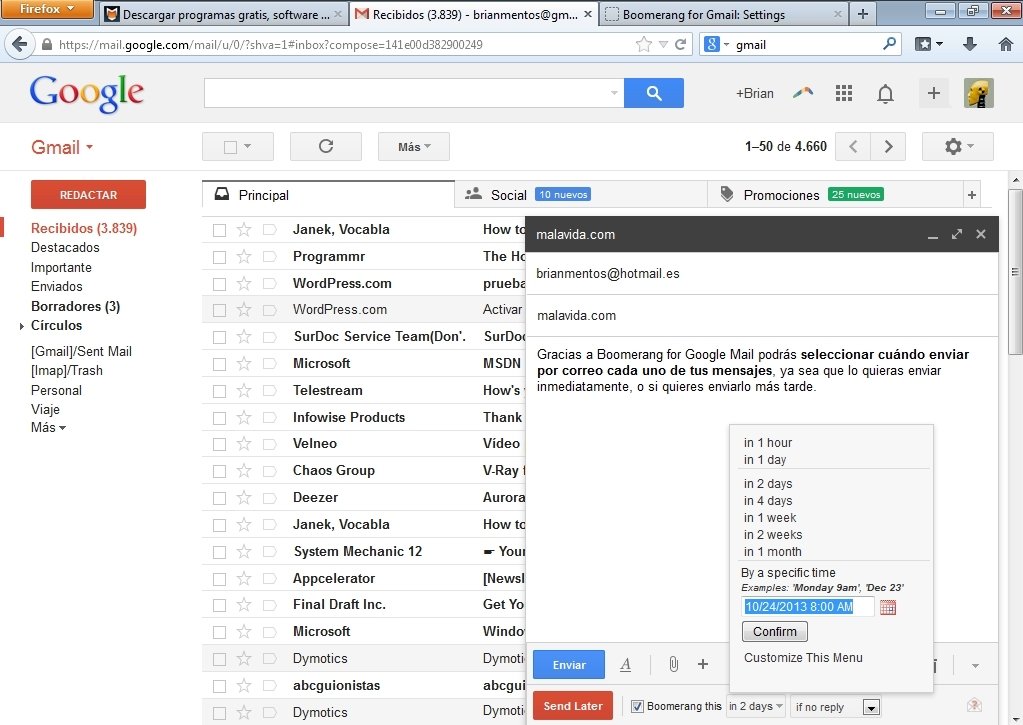Open the Google apps grid
1023x725 pixels.
[844, 93]
